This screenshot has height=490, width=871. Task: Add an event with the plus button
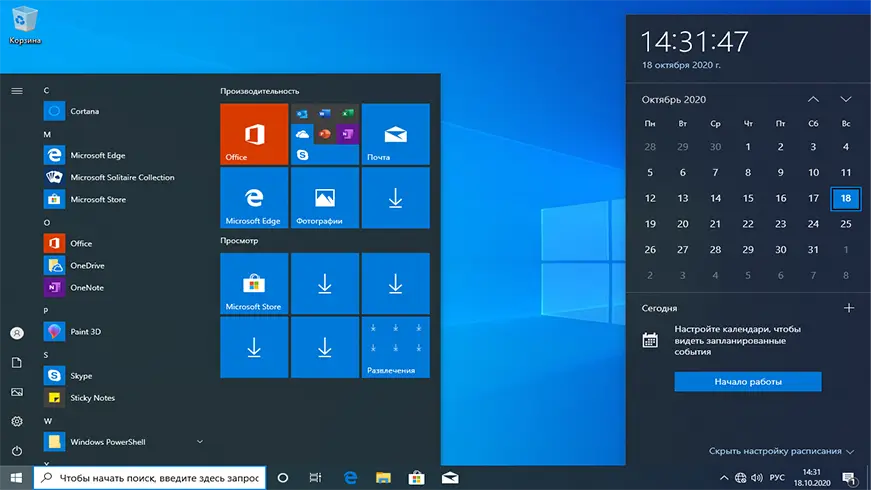(849, 308)
